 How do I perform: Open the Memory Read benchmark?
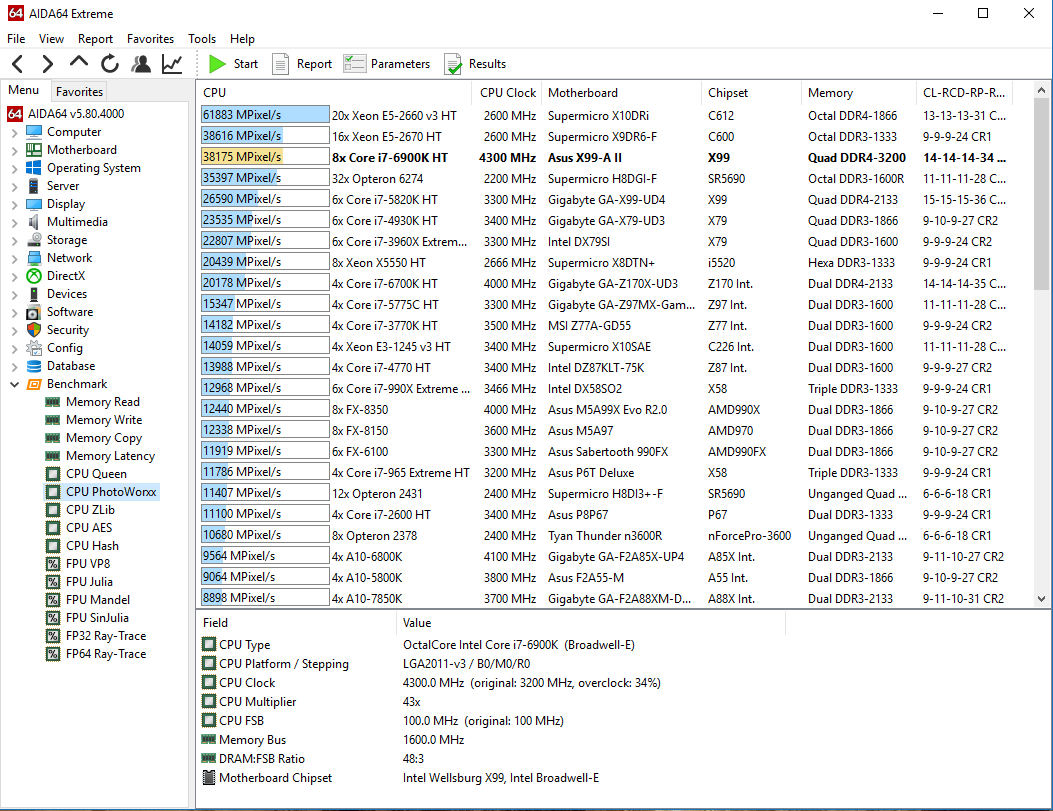102,401
